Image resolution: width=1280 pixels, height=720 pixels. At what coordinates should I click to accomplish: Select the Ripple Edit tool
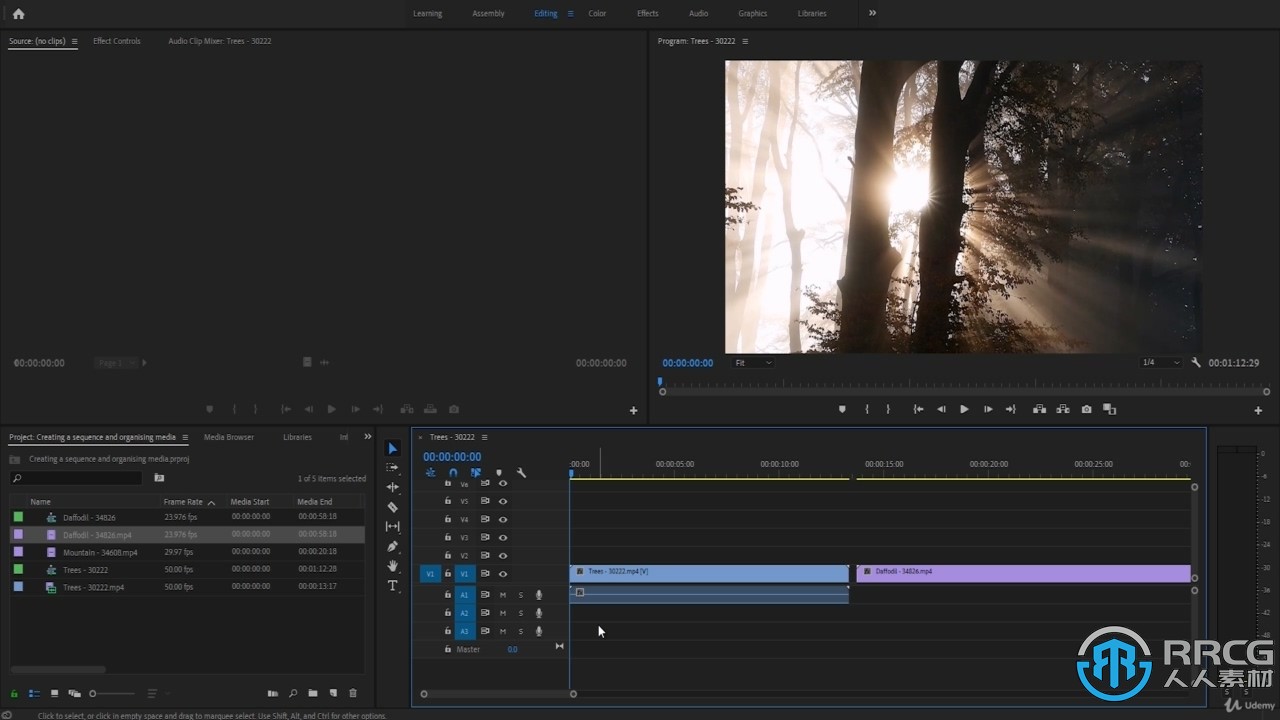click(x=393, y=487)
